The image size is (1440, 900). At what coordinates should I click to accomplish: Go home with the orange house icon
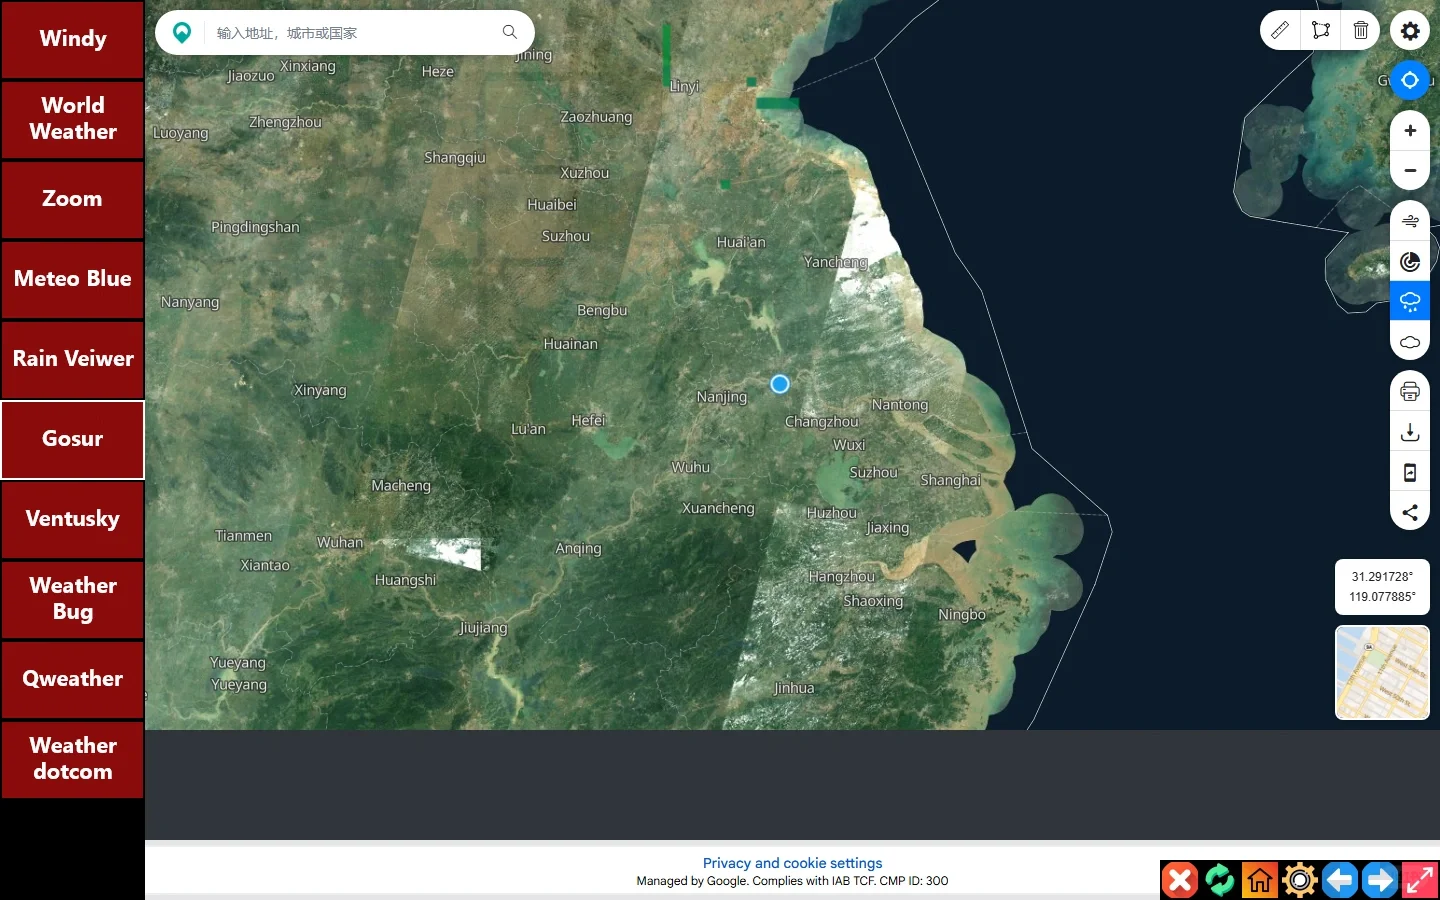(1260, 880)
